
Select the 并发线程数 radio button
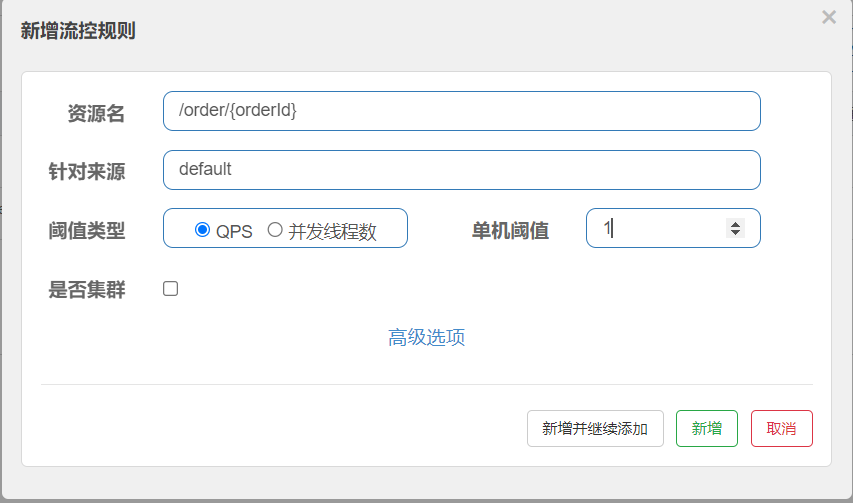275,230
